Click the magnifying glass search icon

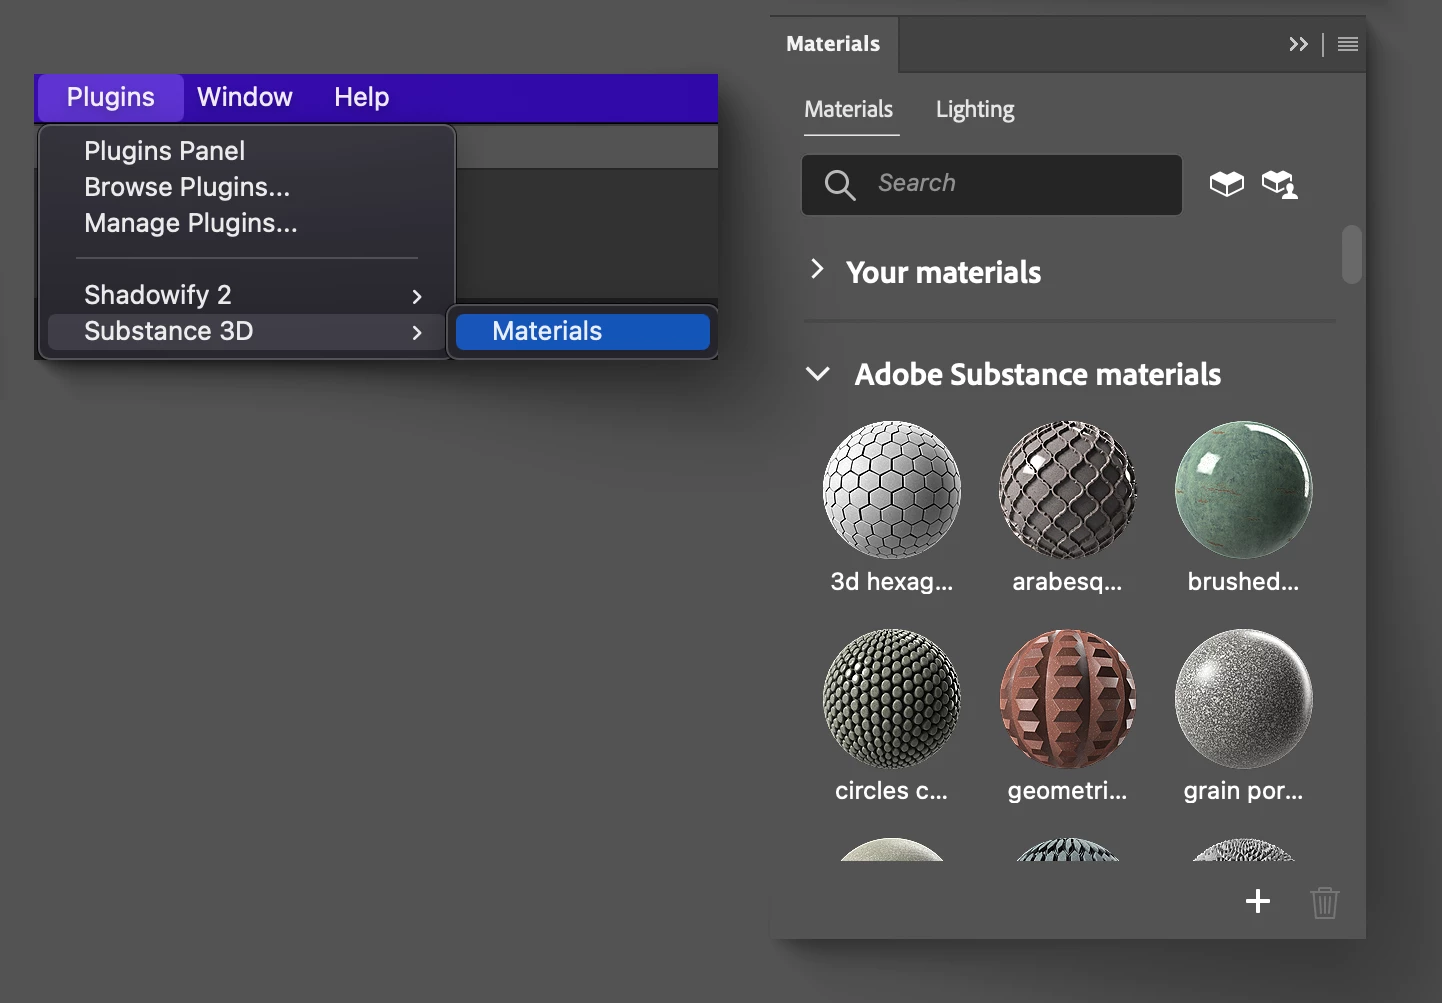coord(840,184)
